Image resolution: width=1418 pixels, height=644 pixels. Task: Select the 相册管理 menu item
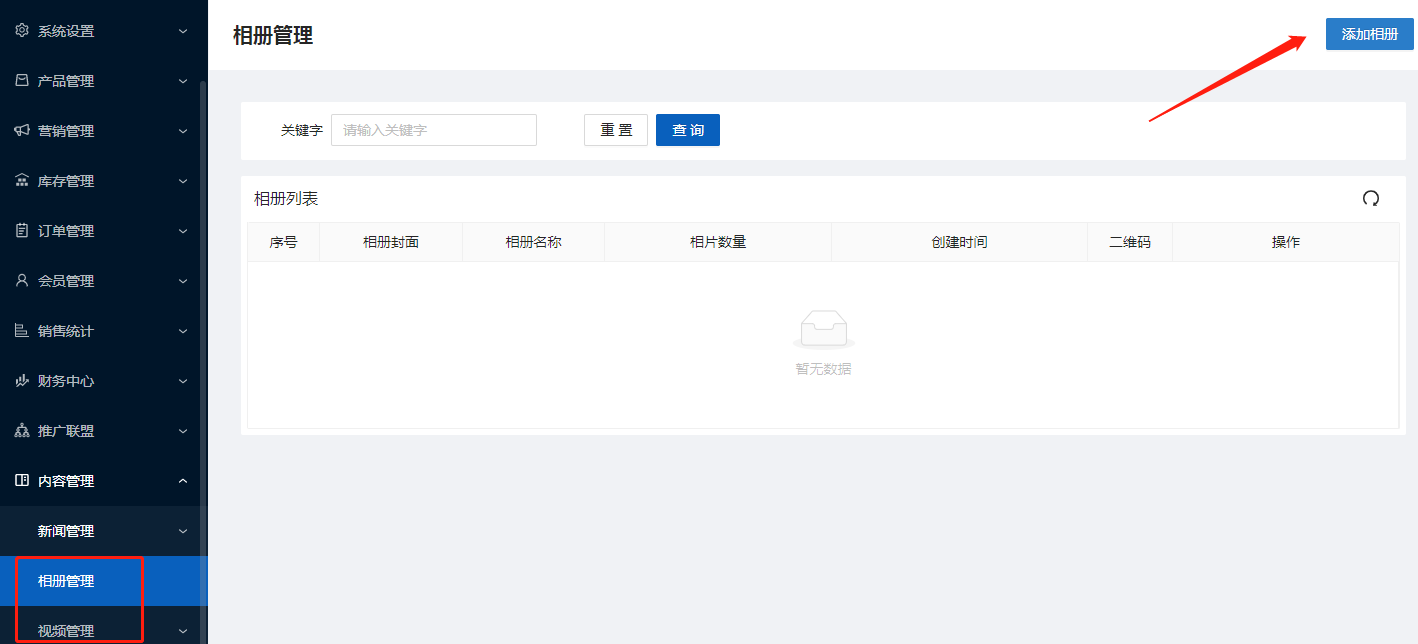tap(66, 581)
